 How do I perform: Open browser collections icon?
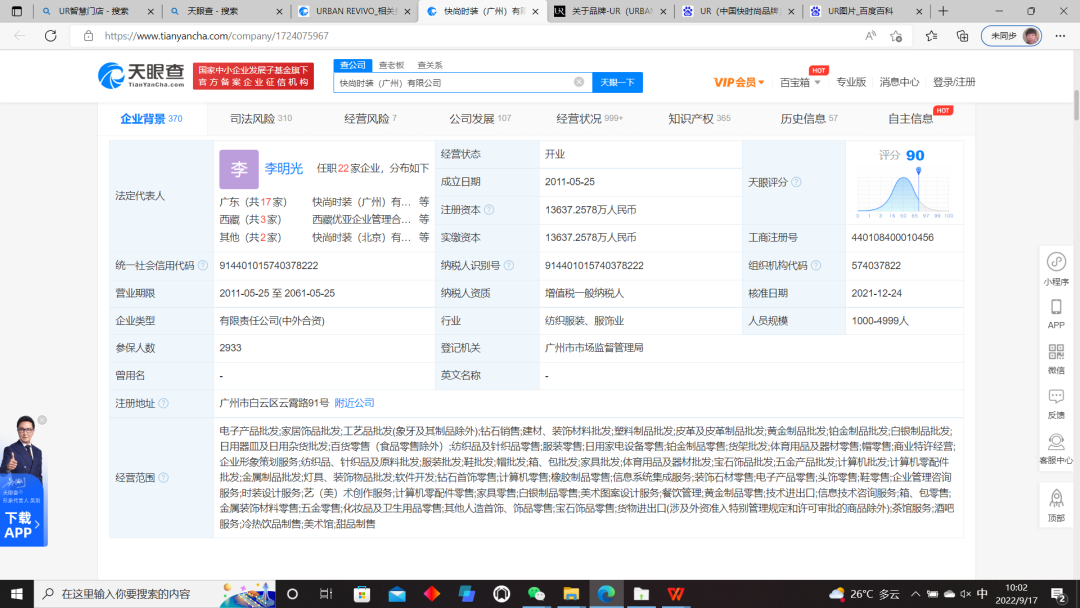tap(962, 36)
